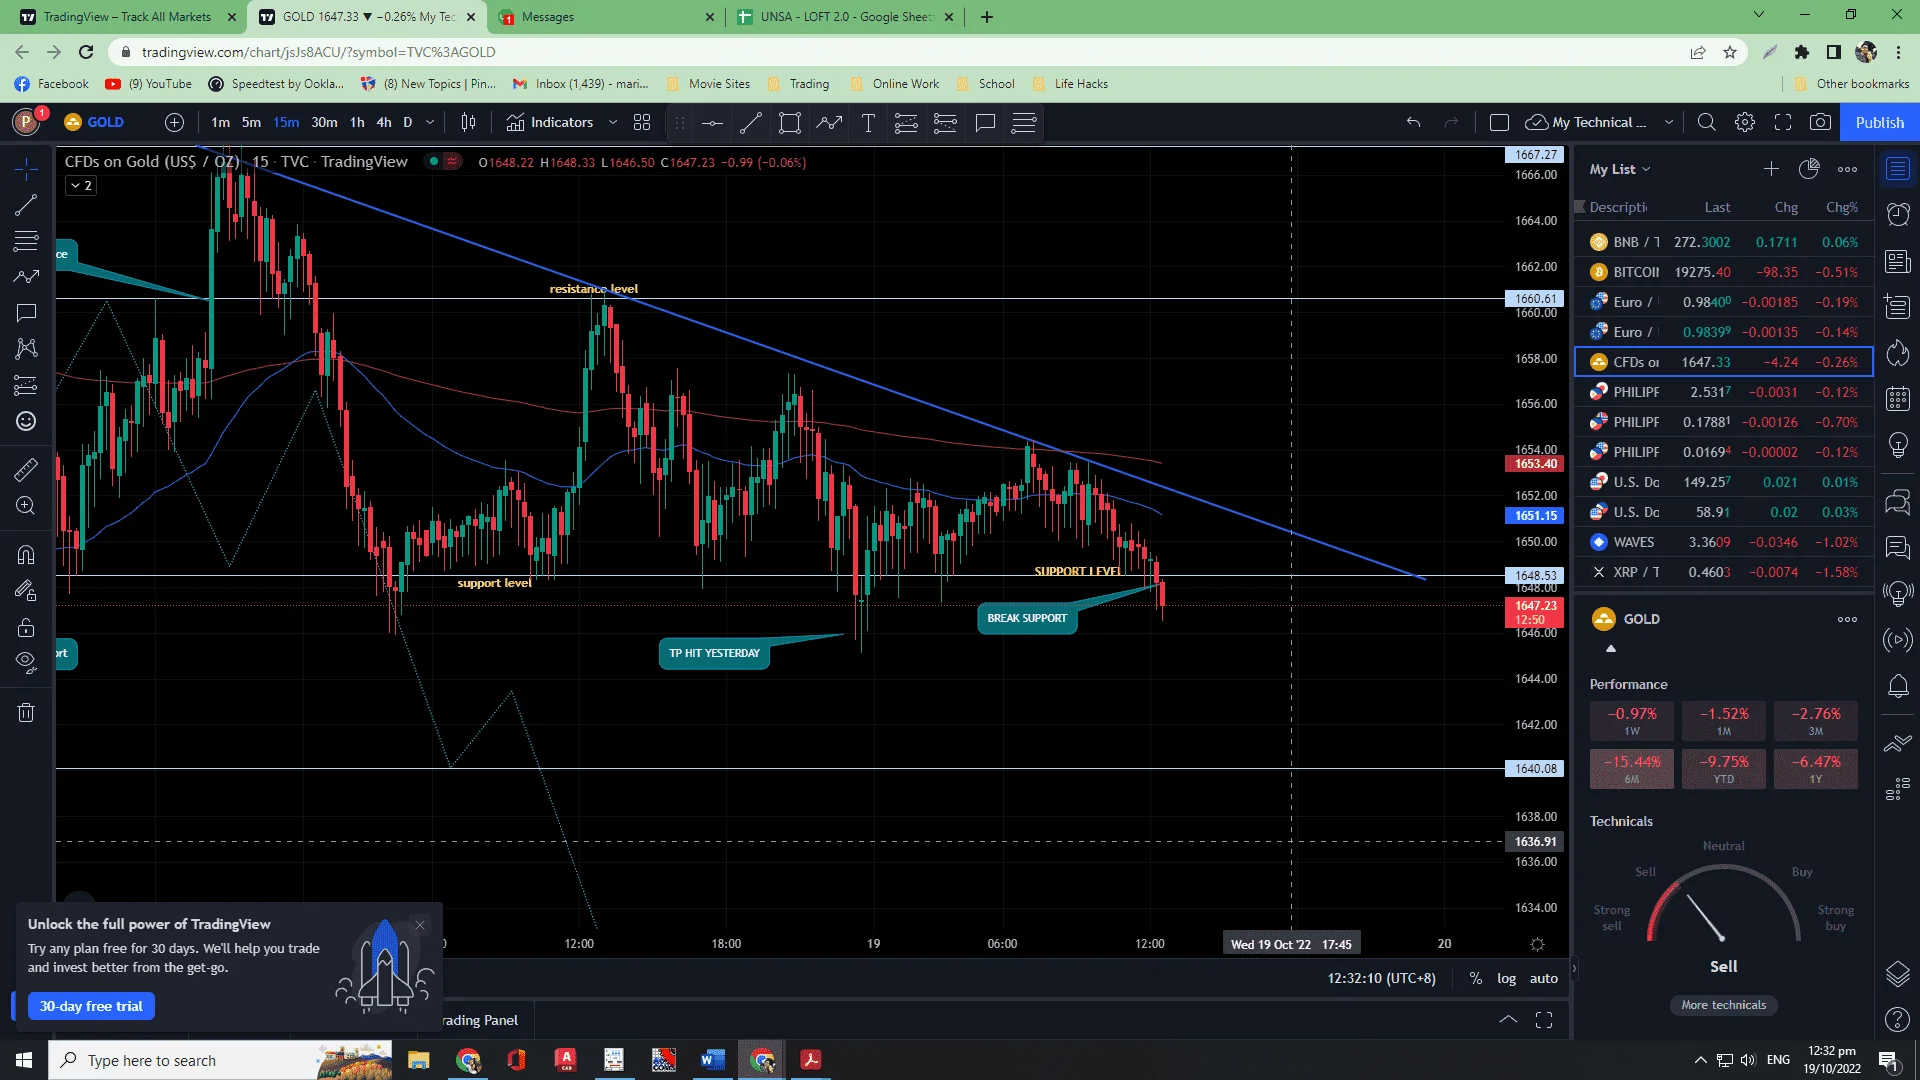Screen dimensions: 1920x1080
Task: Click the undo arrow
Action: (x=1413, y=122)
